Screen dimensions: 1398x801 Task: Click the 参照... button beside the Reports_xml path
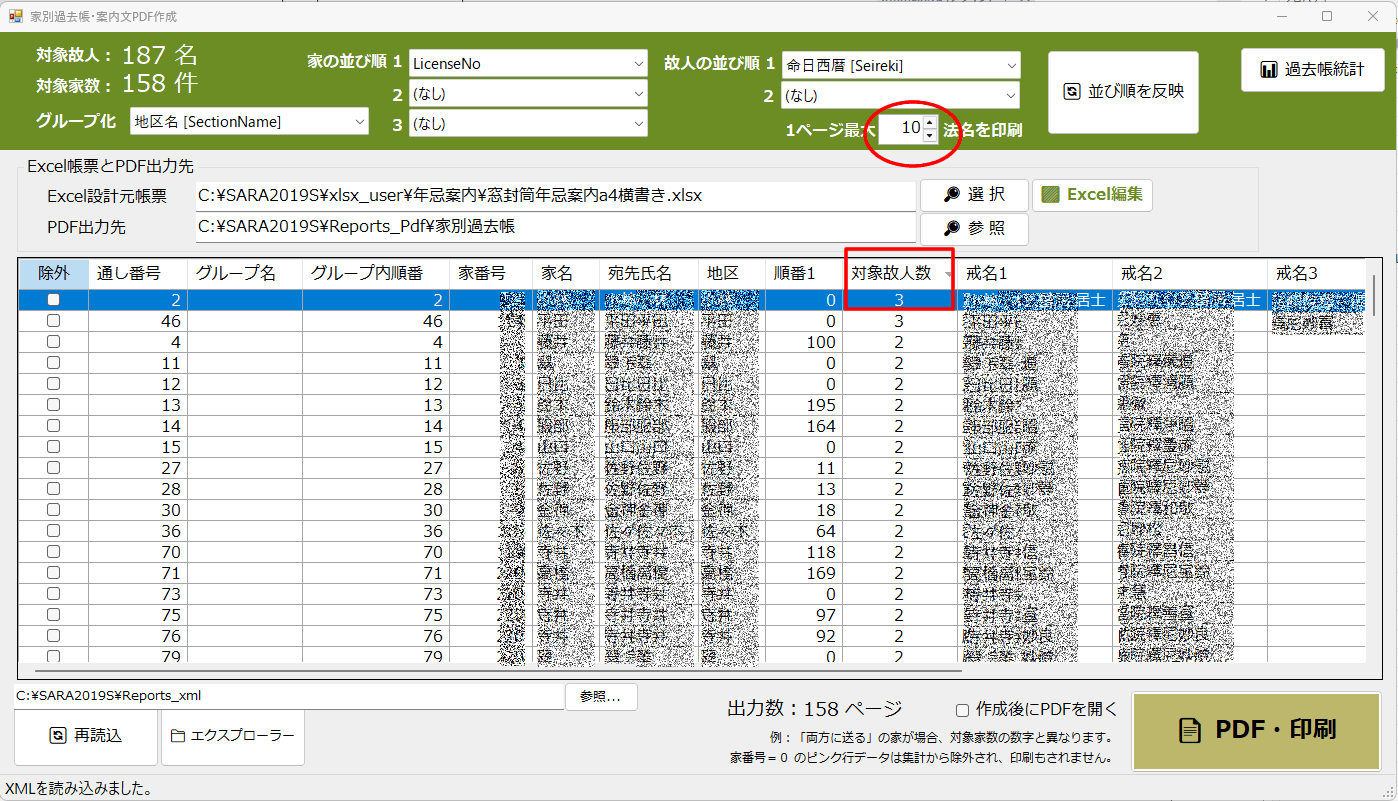pos(601,697)
